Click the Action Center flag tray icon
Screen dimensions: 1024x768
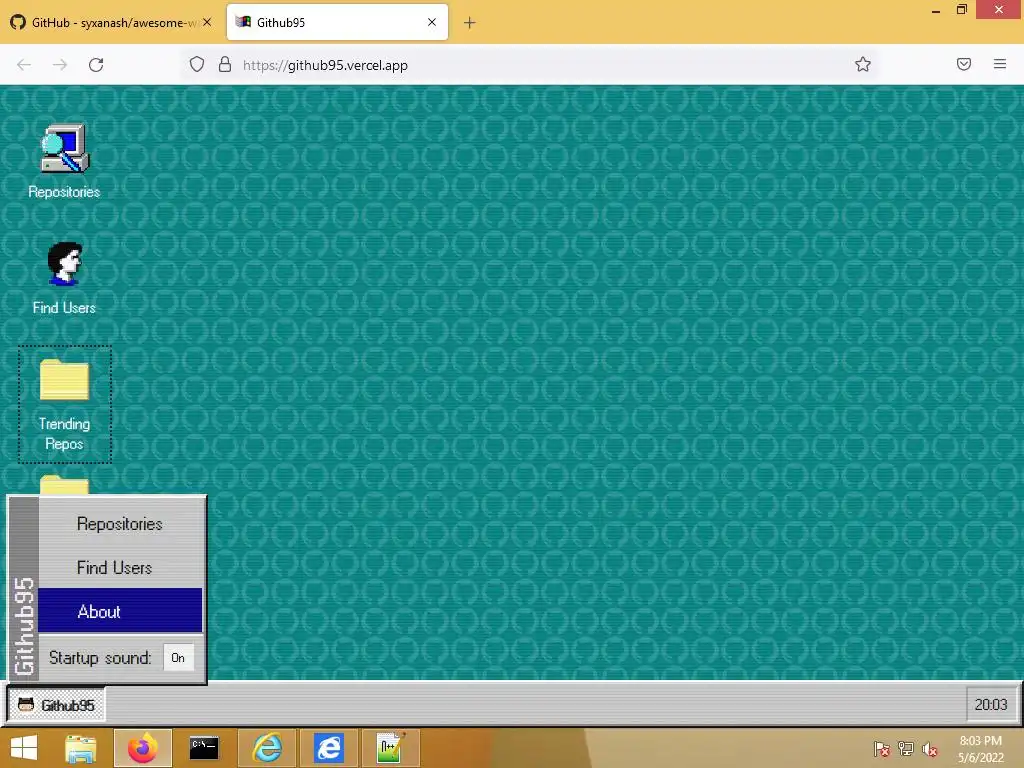(x=882, y=749)
